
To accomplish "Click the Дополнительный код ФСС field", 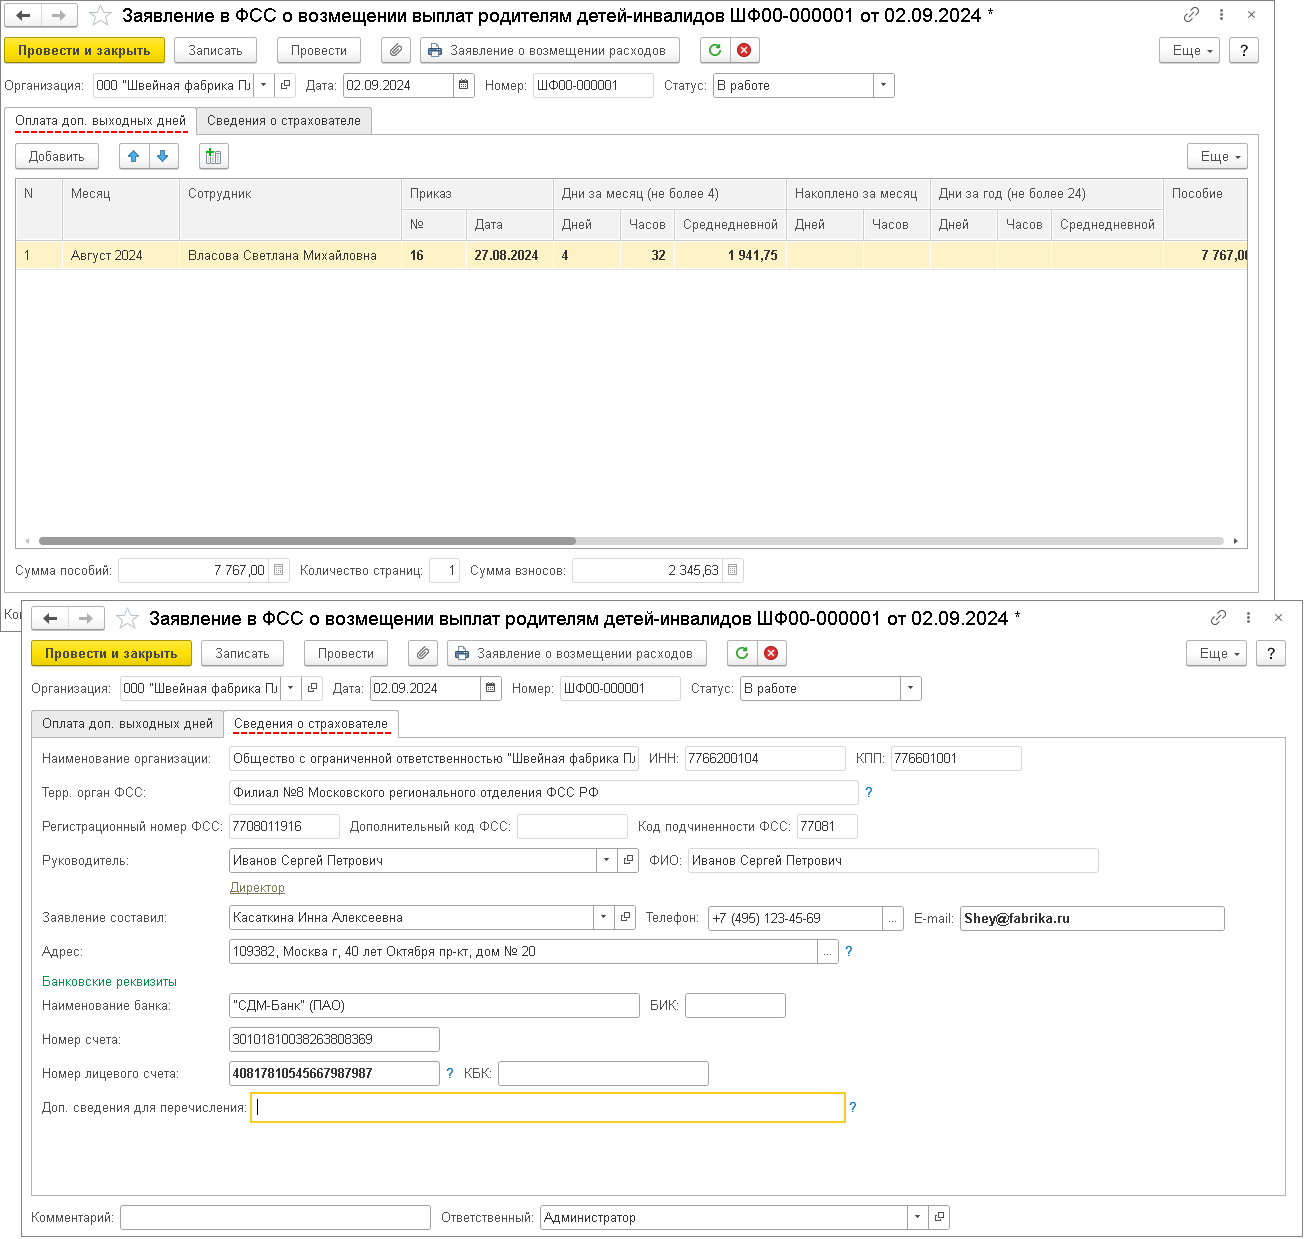I will pyautogui.click(x=572, y=826).
